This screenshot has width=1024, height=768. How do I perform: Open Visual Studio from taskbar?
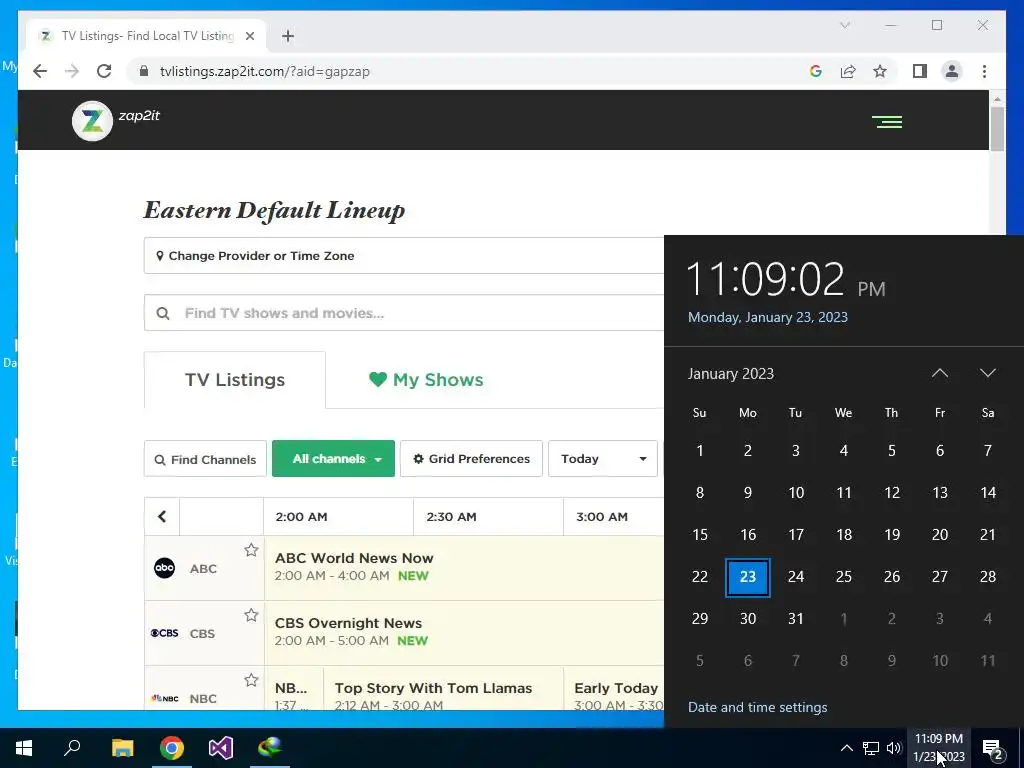pyautogui.click(x=221, y=748)
